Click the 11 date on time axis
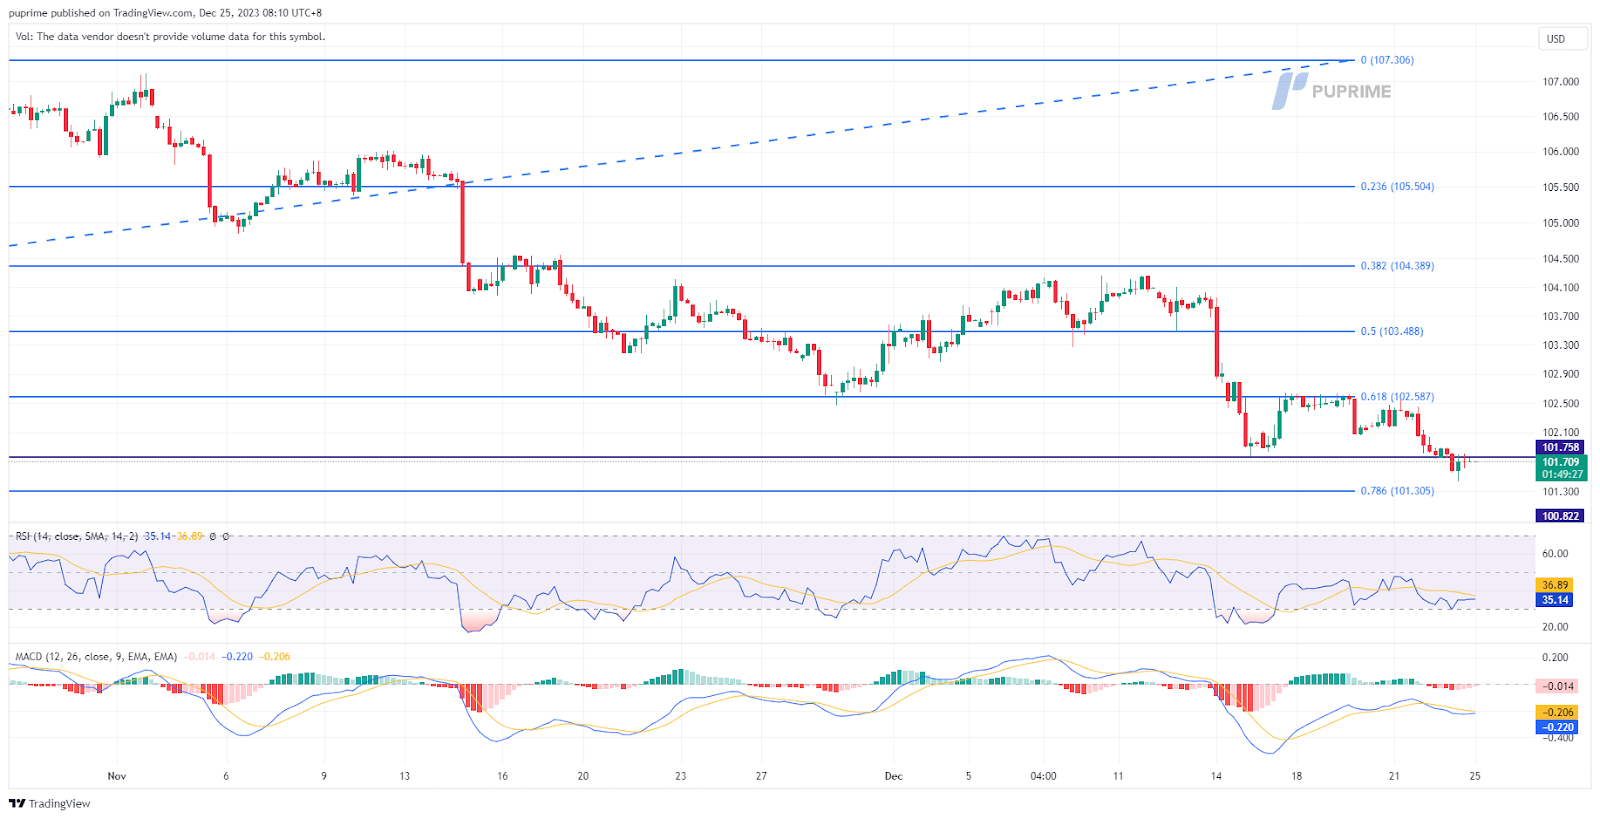This screenshot has height=819, width=1600. (x=1118, y=776)
